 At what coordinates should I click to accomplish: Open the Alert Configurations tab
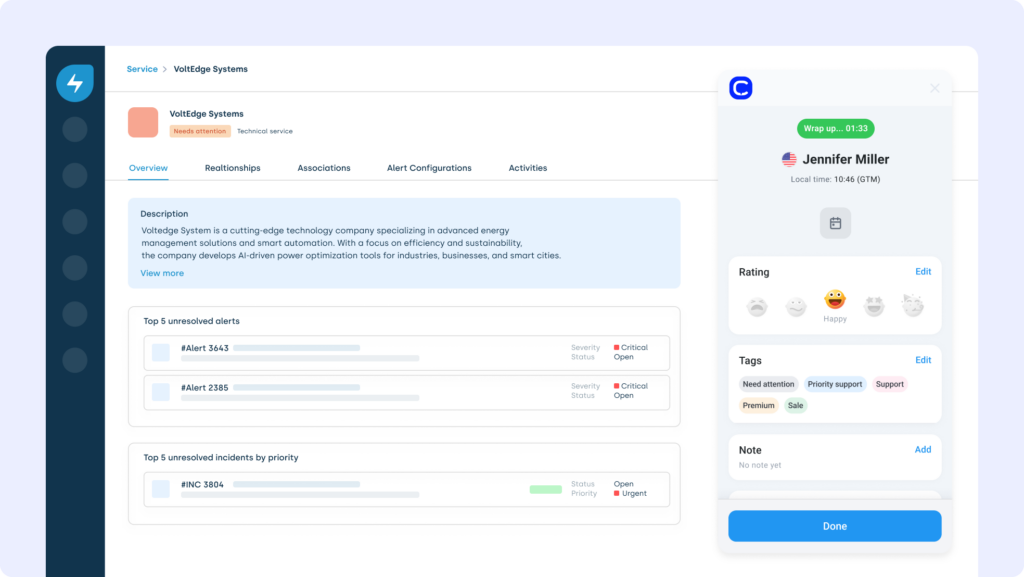(429, 168)
